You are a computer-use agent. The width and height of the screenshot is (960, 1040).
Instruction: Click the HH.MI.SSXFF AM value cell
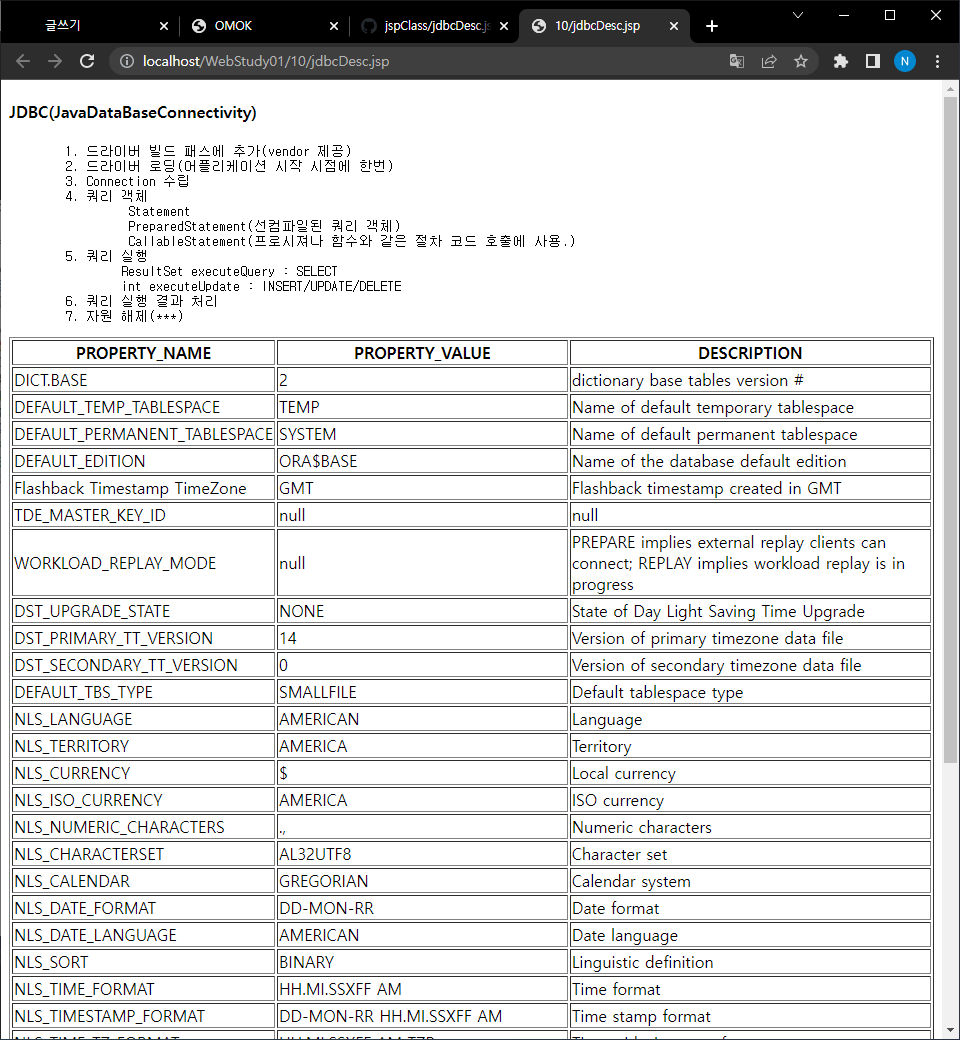[422, 989]
